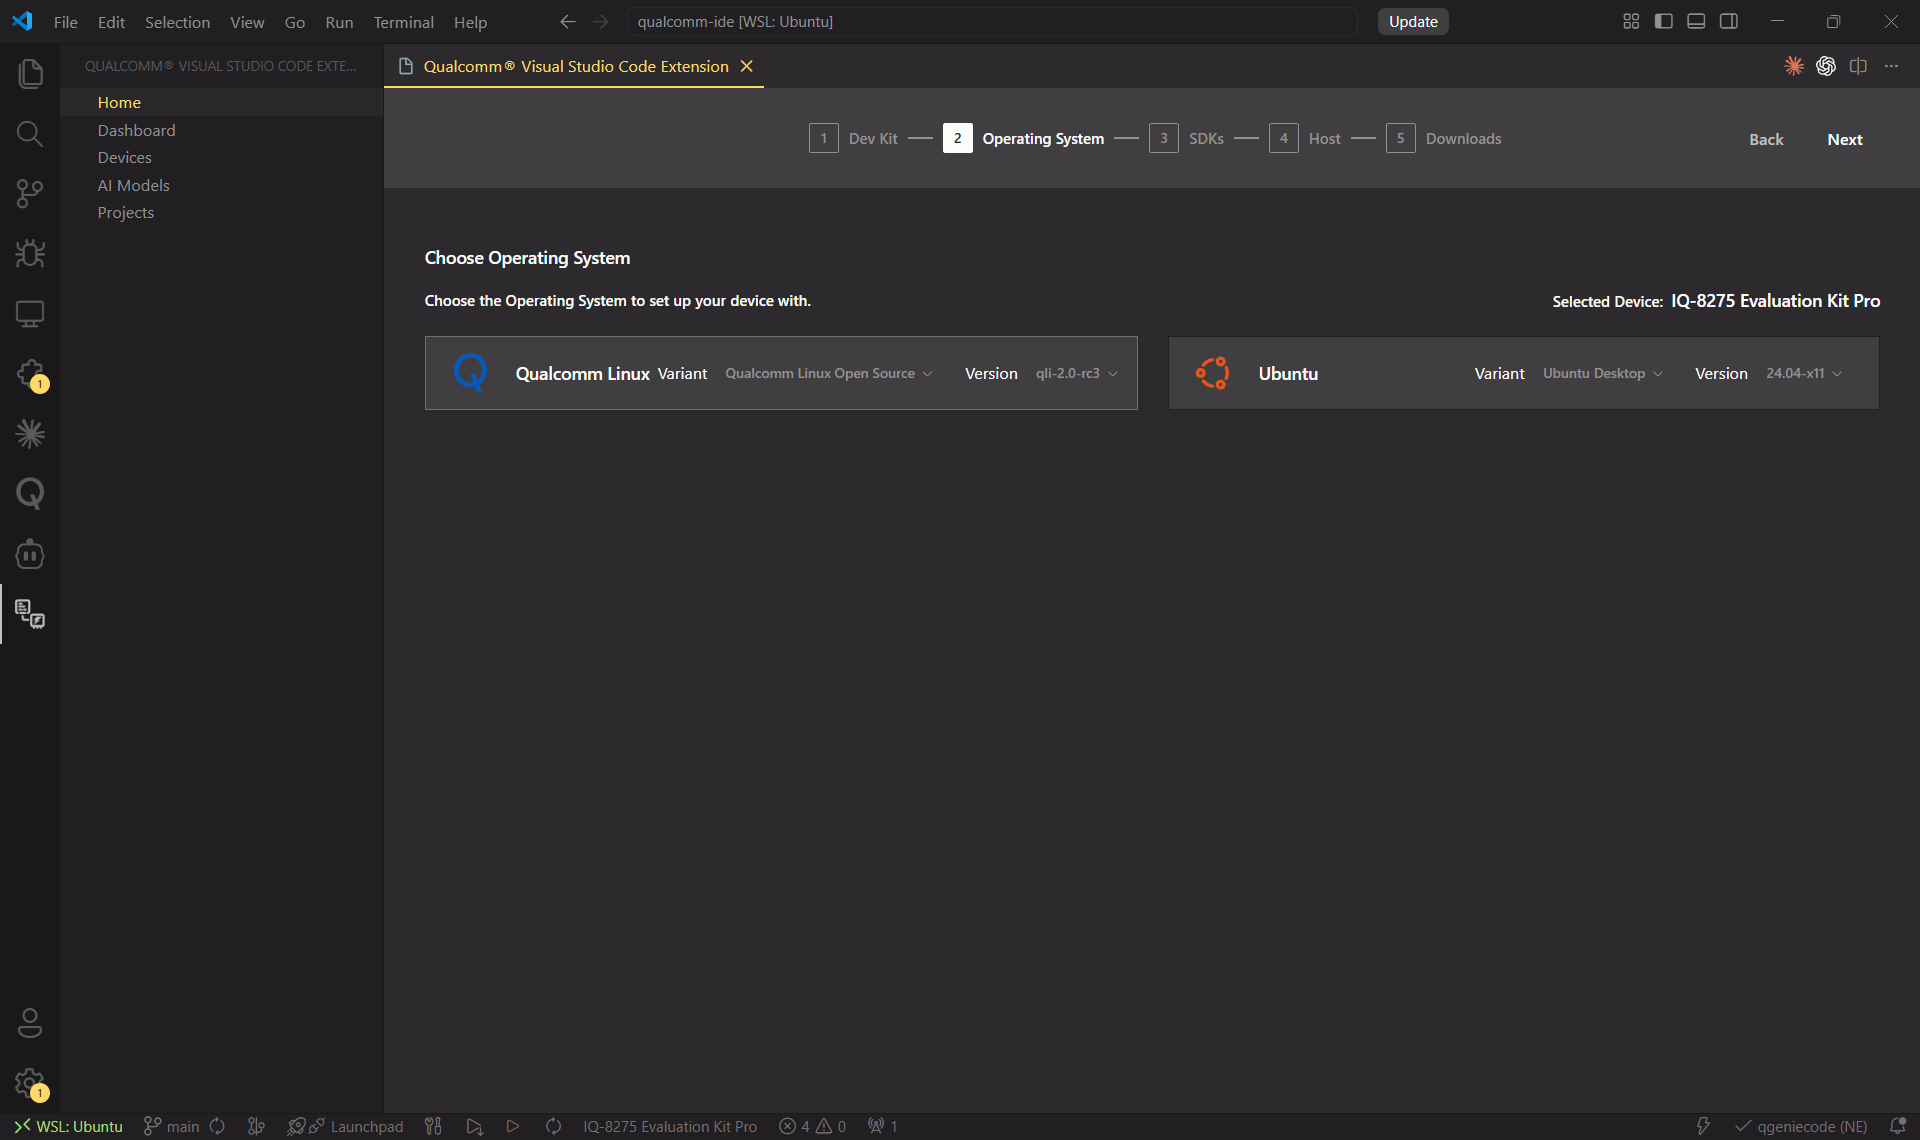Open Launchpad in status bar

(346, 1126)
